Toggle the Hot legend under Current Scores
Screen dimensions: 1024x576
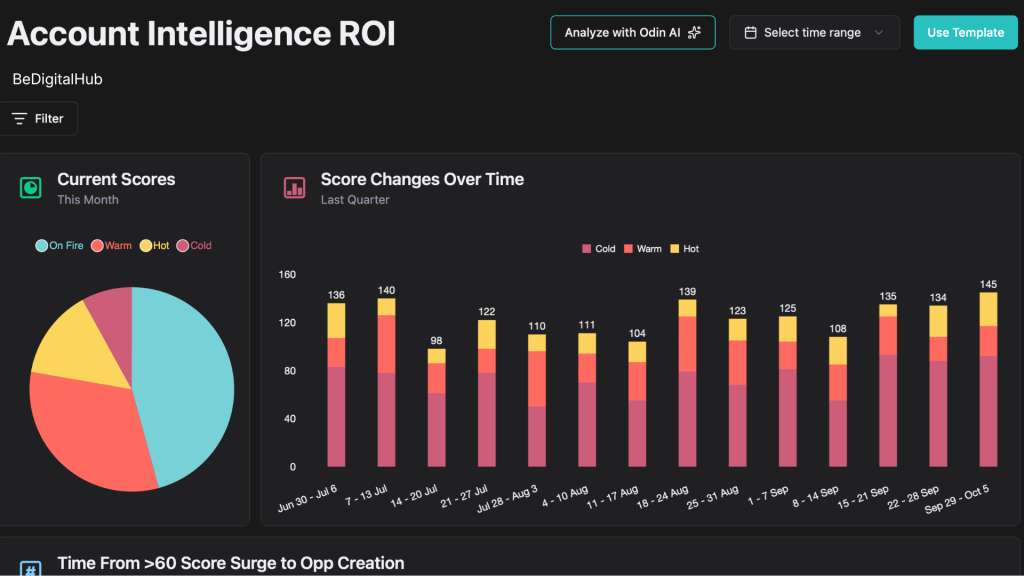[x=154, y=245]
